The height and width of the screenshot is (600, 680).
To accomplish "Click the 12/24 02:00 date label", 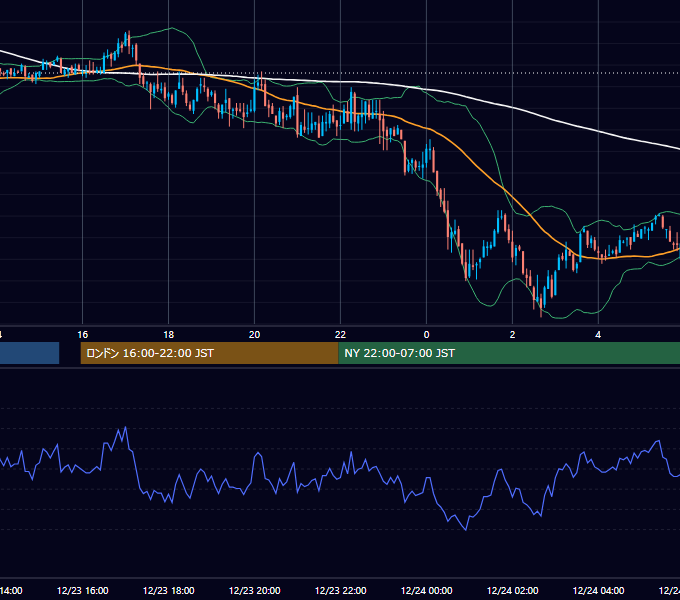I will pos(512,590).
